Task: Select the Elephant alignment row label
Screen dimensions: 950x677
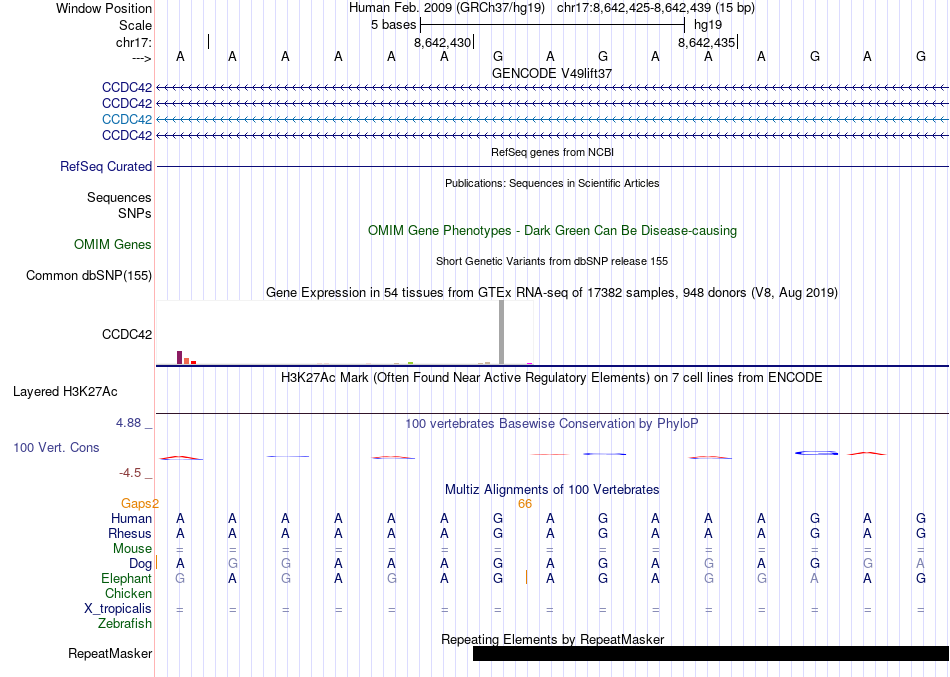Action: pos(126,579)
